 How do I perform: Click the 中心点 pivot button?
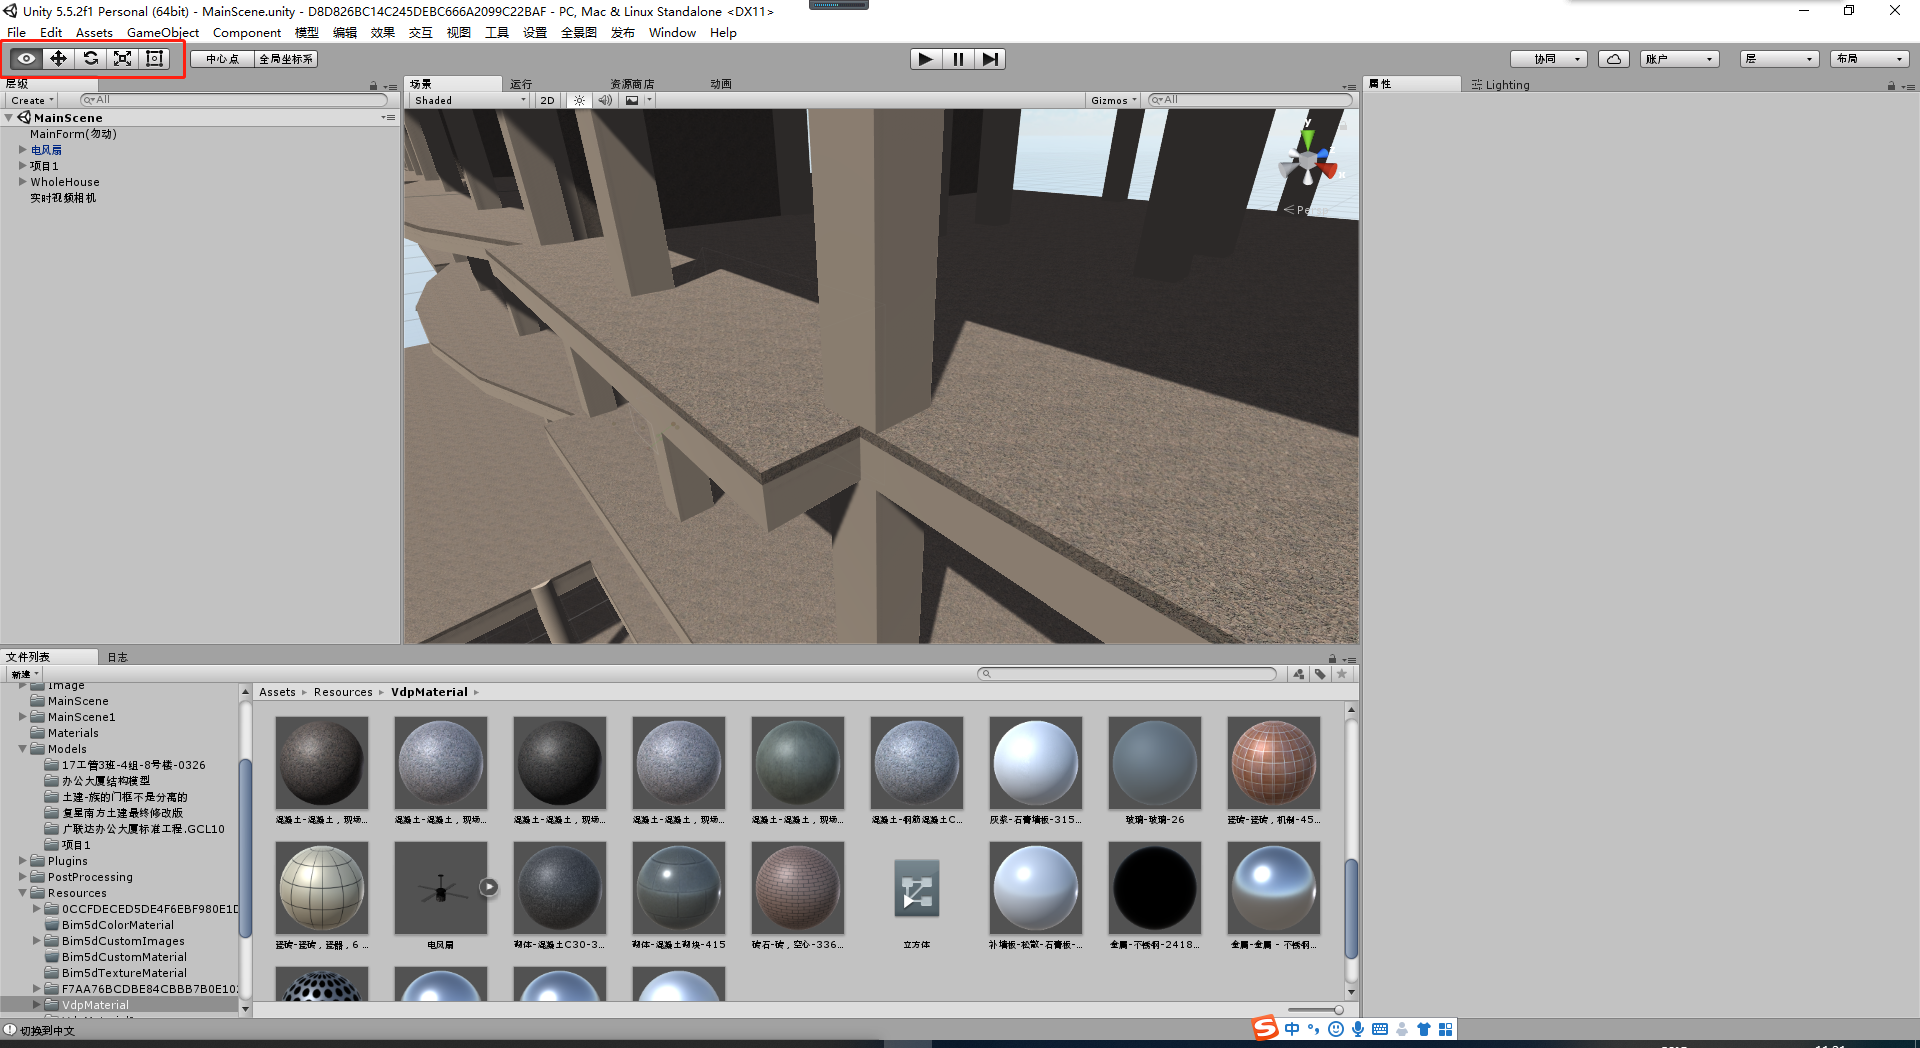click(222, 59)
